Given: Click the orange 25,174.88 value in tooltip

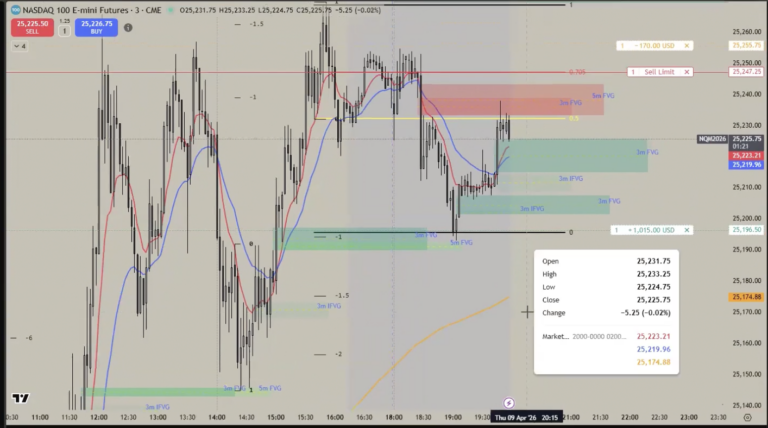Looking at the screenshot, I should click(653, 362).
